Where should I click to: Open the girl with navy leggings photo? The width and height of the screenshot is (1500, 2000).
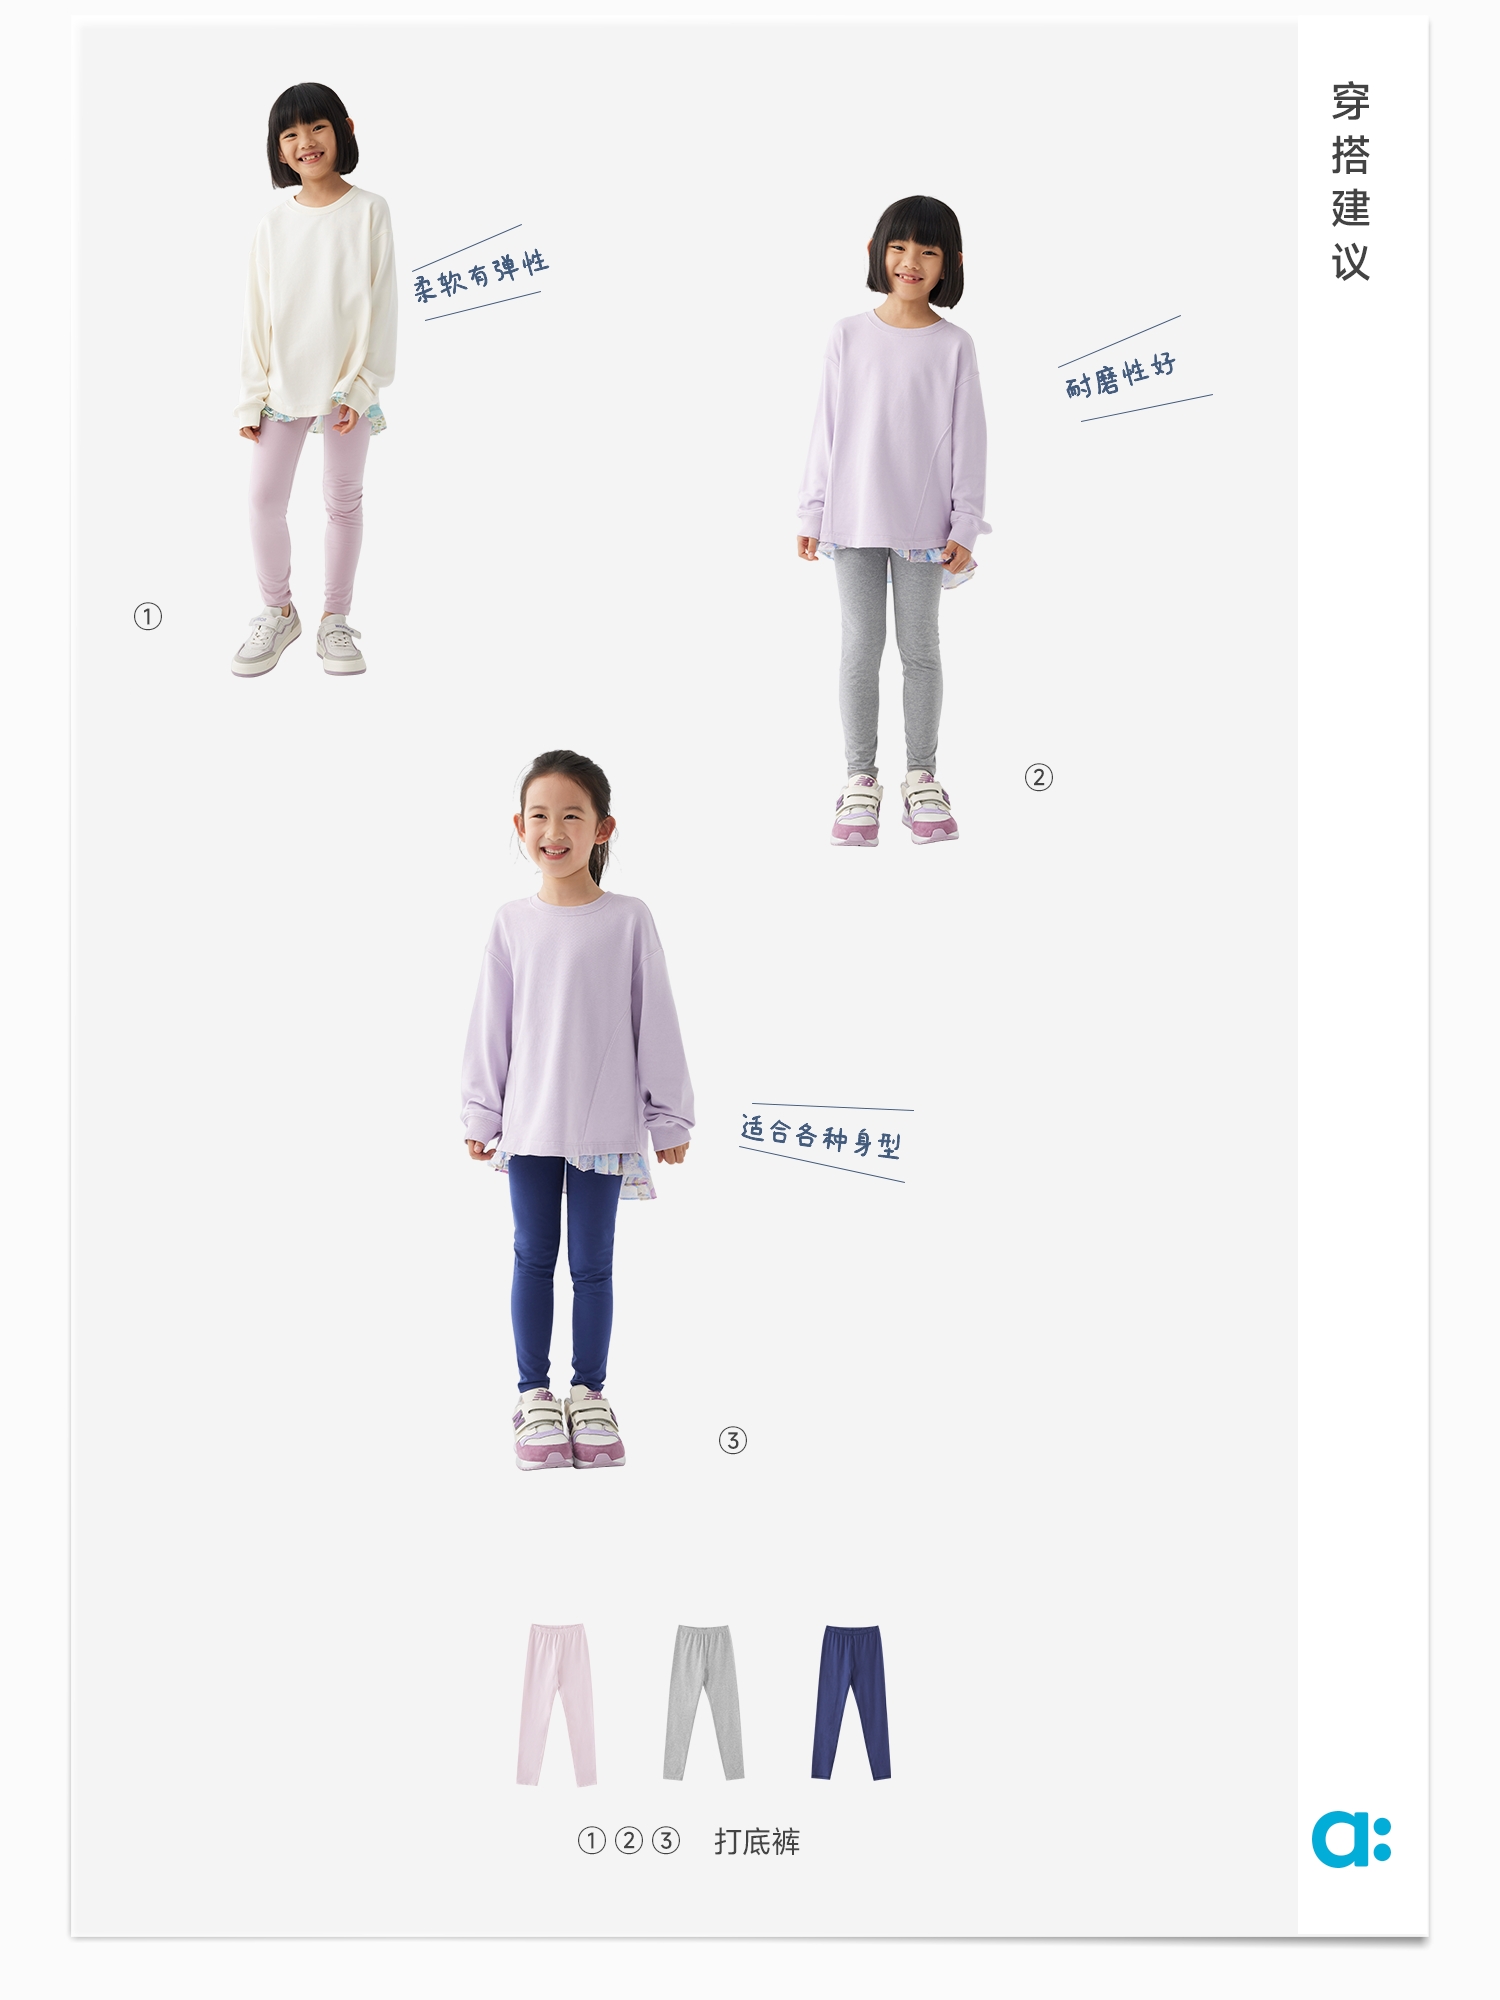coord(577,1110)
